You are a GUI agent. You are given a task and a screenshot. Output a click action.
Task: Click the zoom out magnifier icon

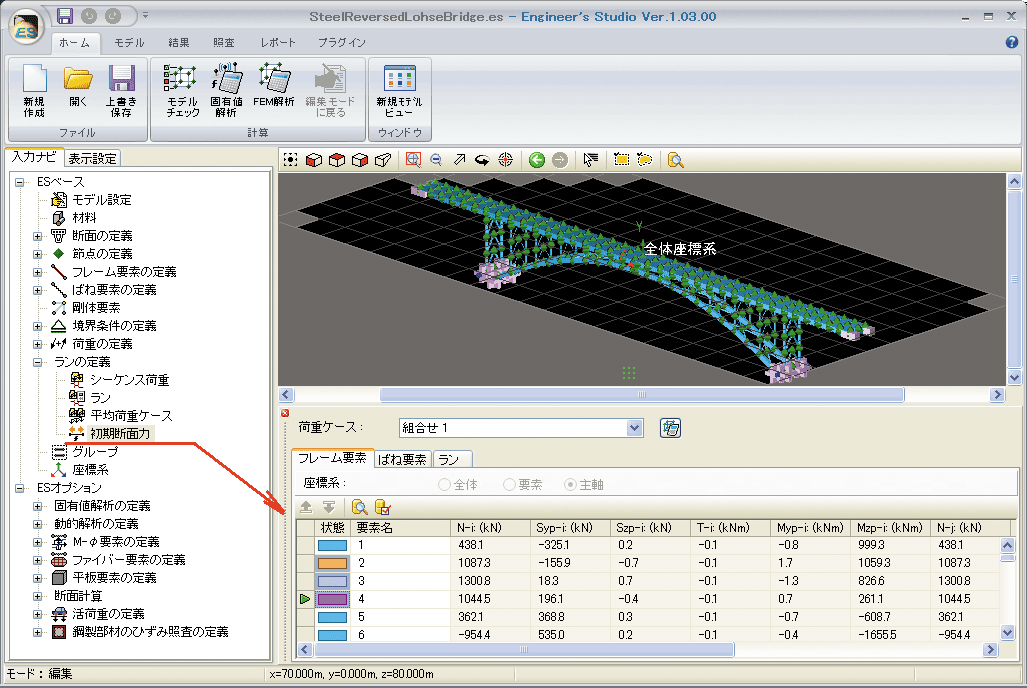tap(436, 160)
